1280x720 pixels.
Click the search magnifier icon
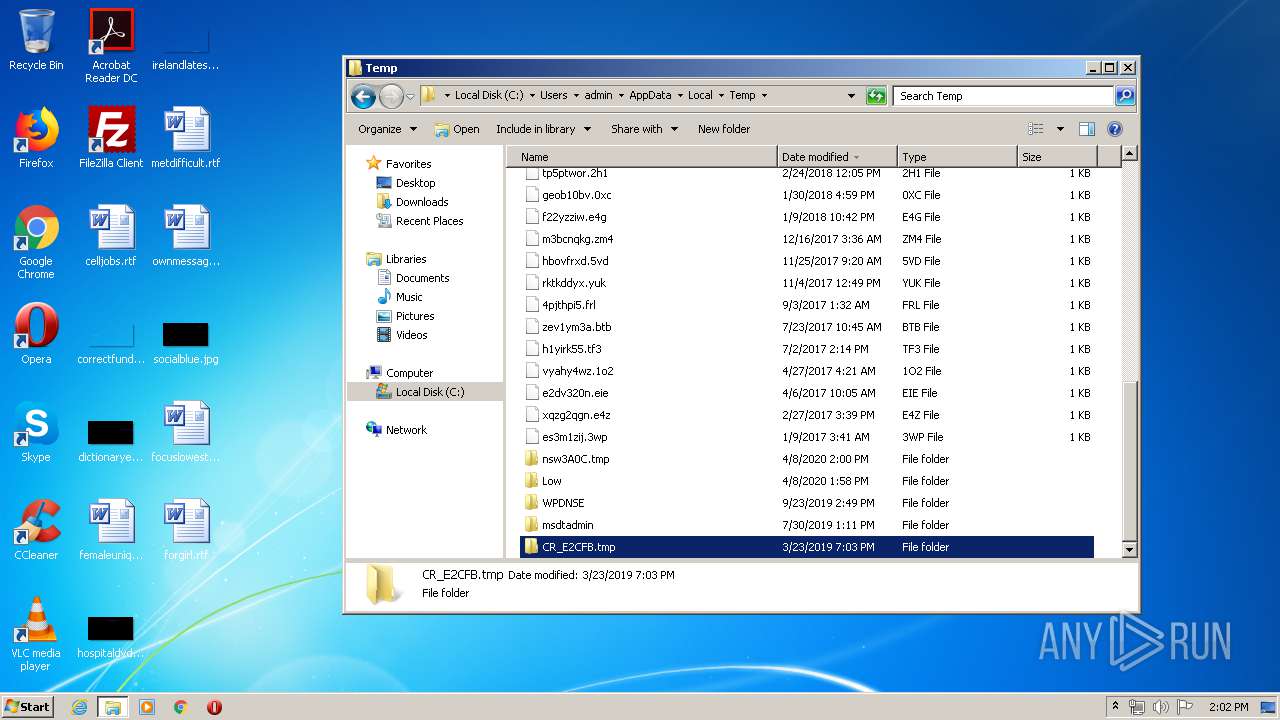1125,96
